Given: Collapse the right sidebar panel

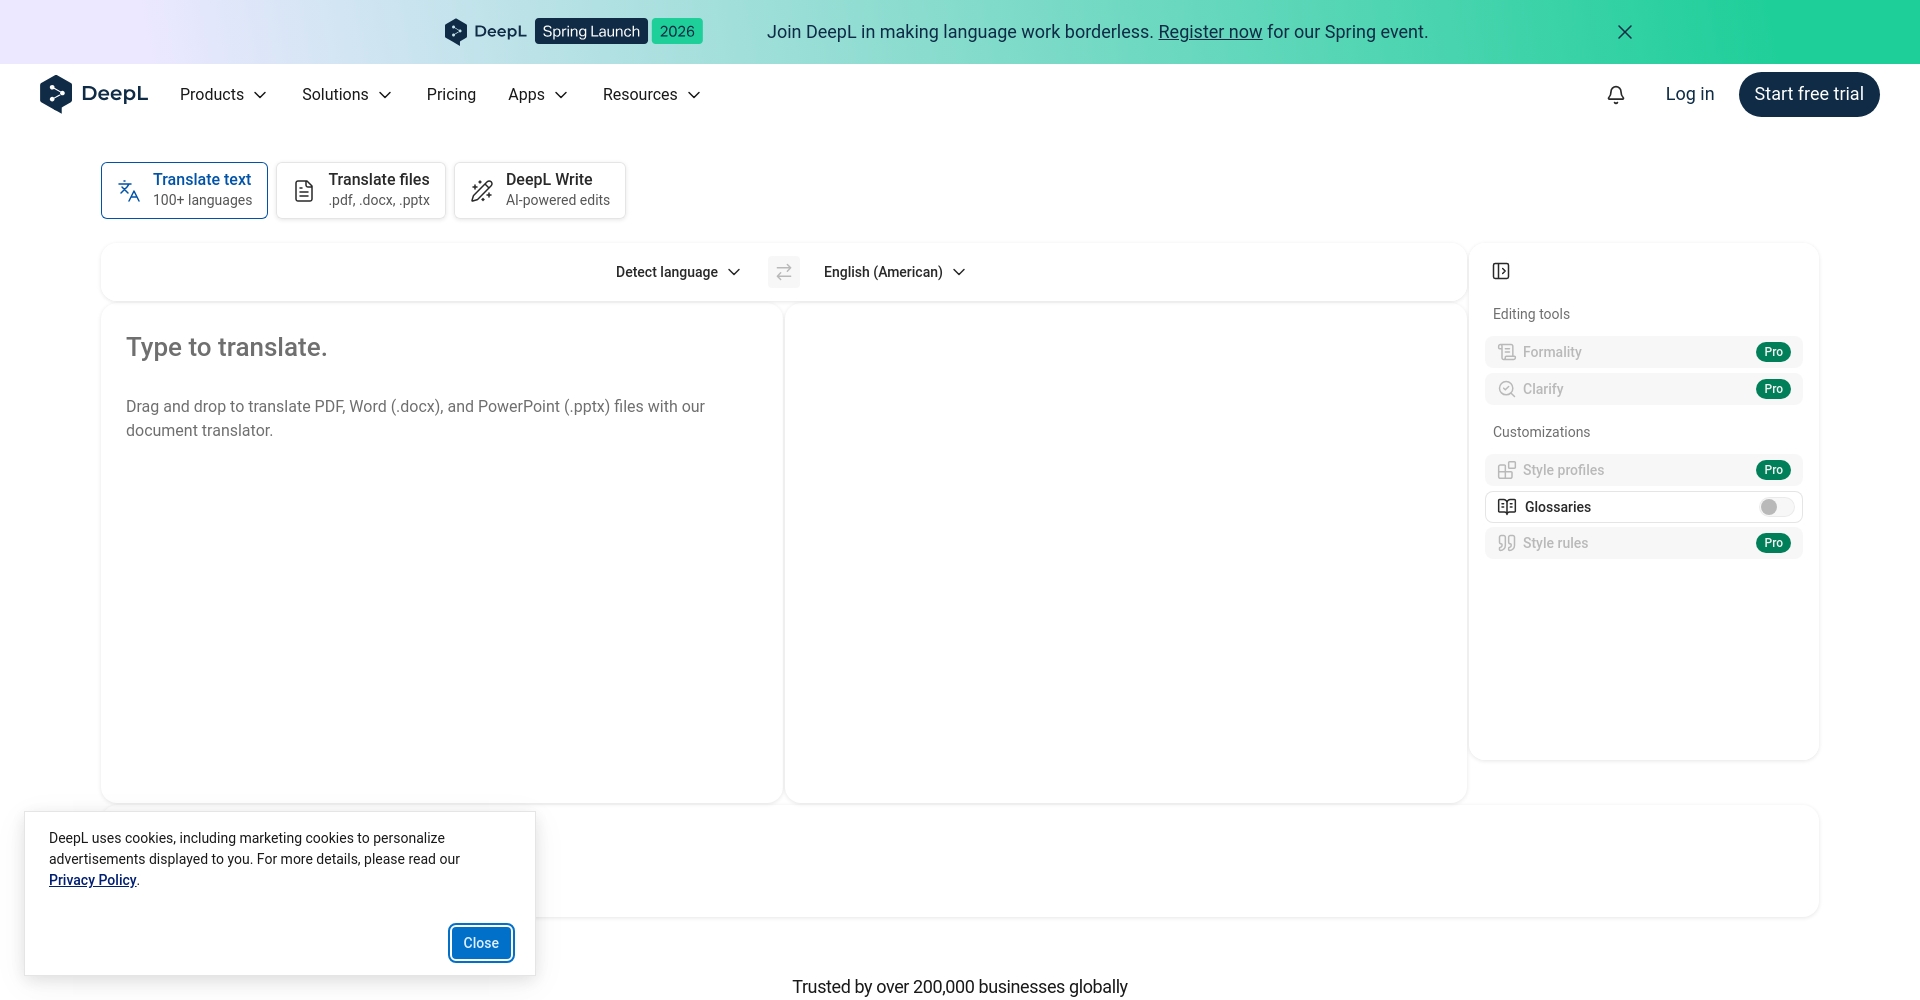Looking at the screenshot, I should [x=1501, y=271].
